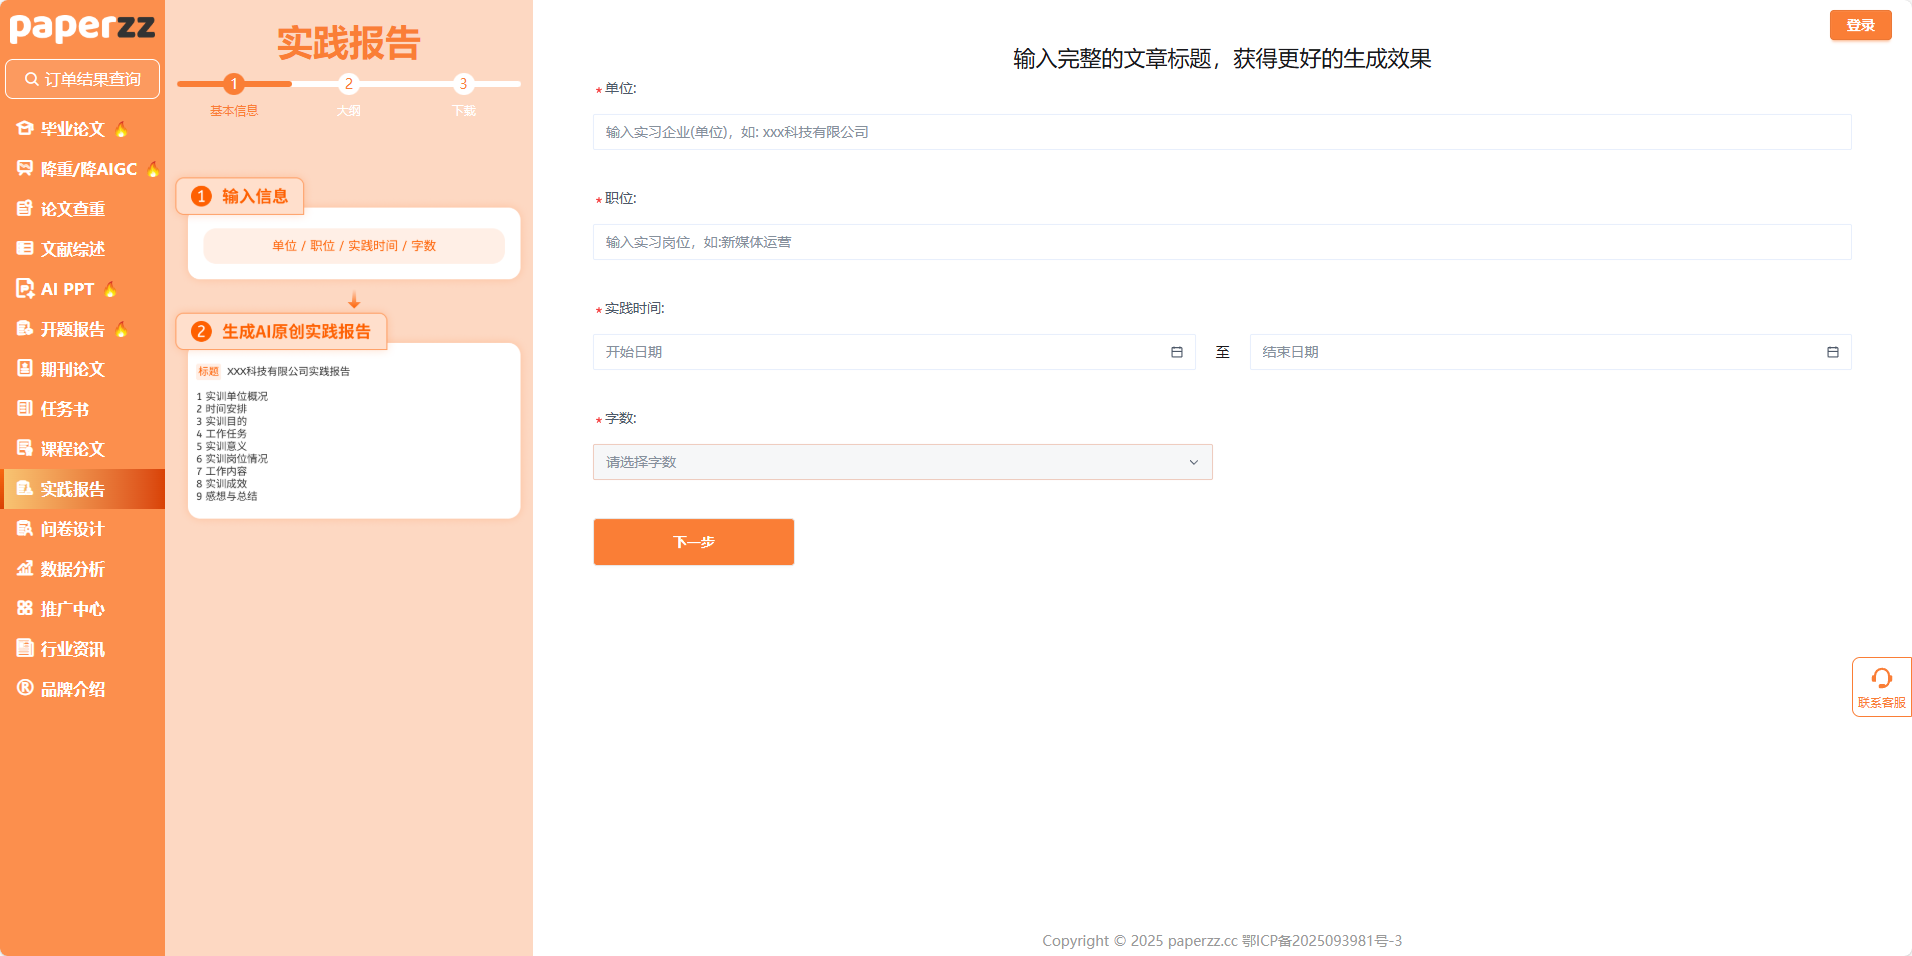Image resolution: width=1912 pixels, height=956 pixels.
Task: Open the 联系客服 headset support widget
Action: (1881, 687)
